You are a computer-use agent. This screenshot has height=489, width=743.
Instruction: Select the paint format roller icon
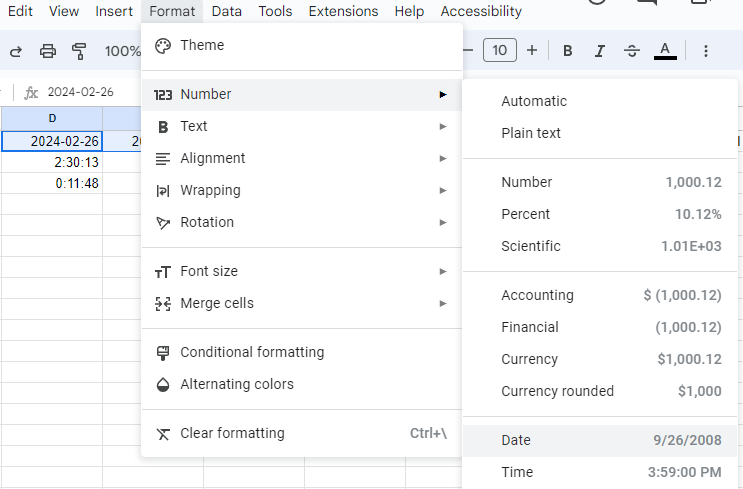tap(79, 51)
